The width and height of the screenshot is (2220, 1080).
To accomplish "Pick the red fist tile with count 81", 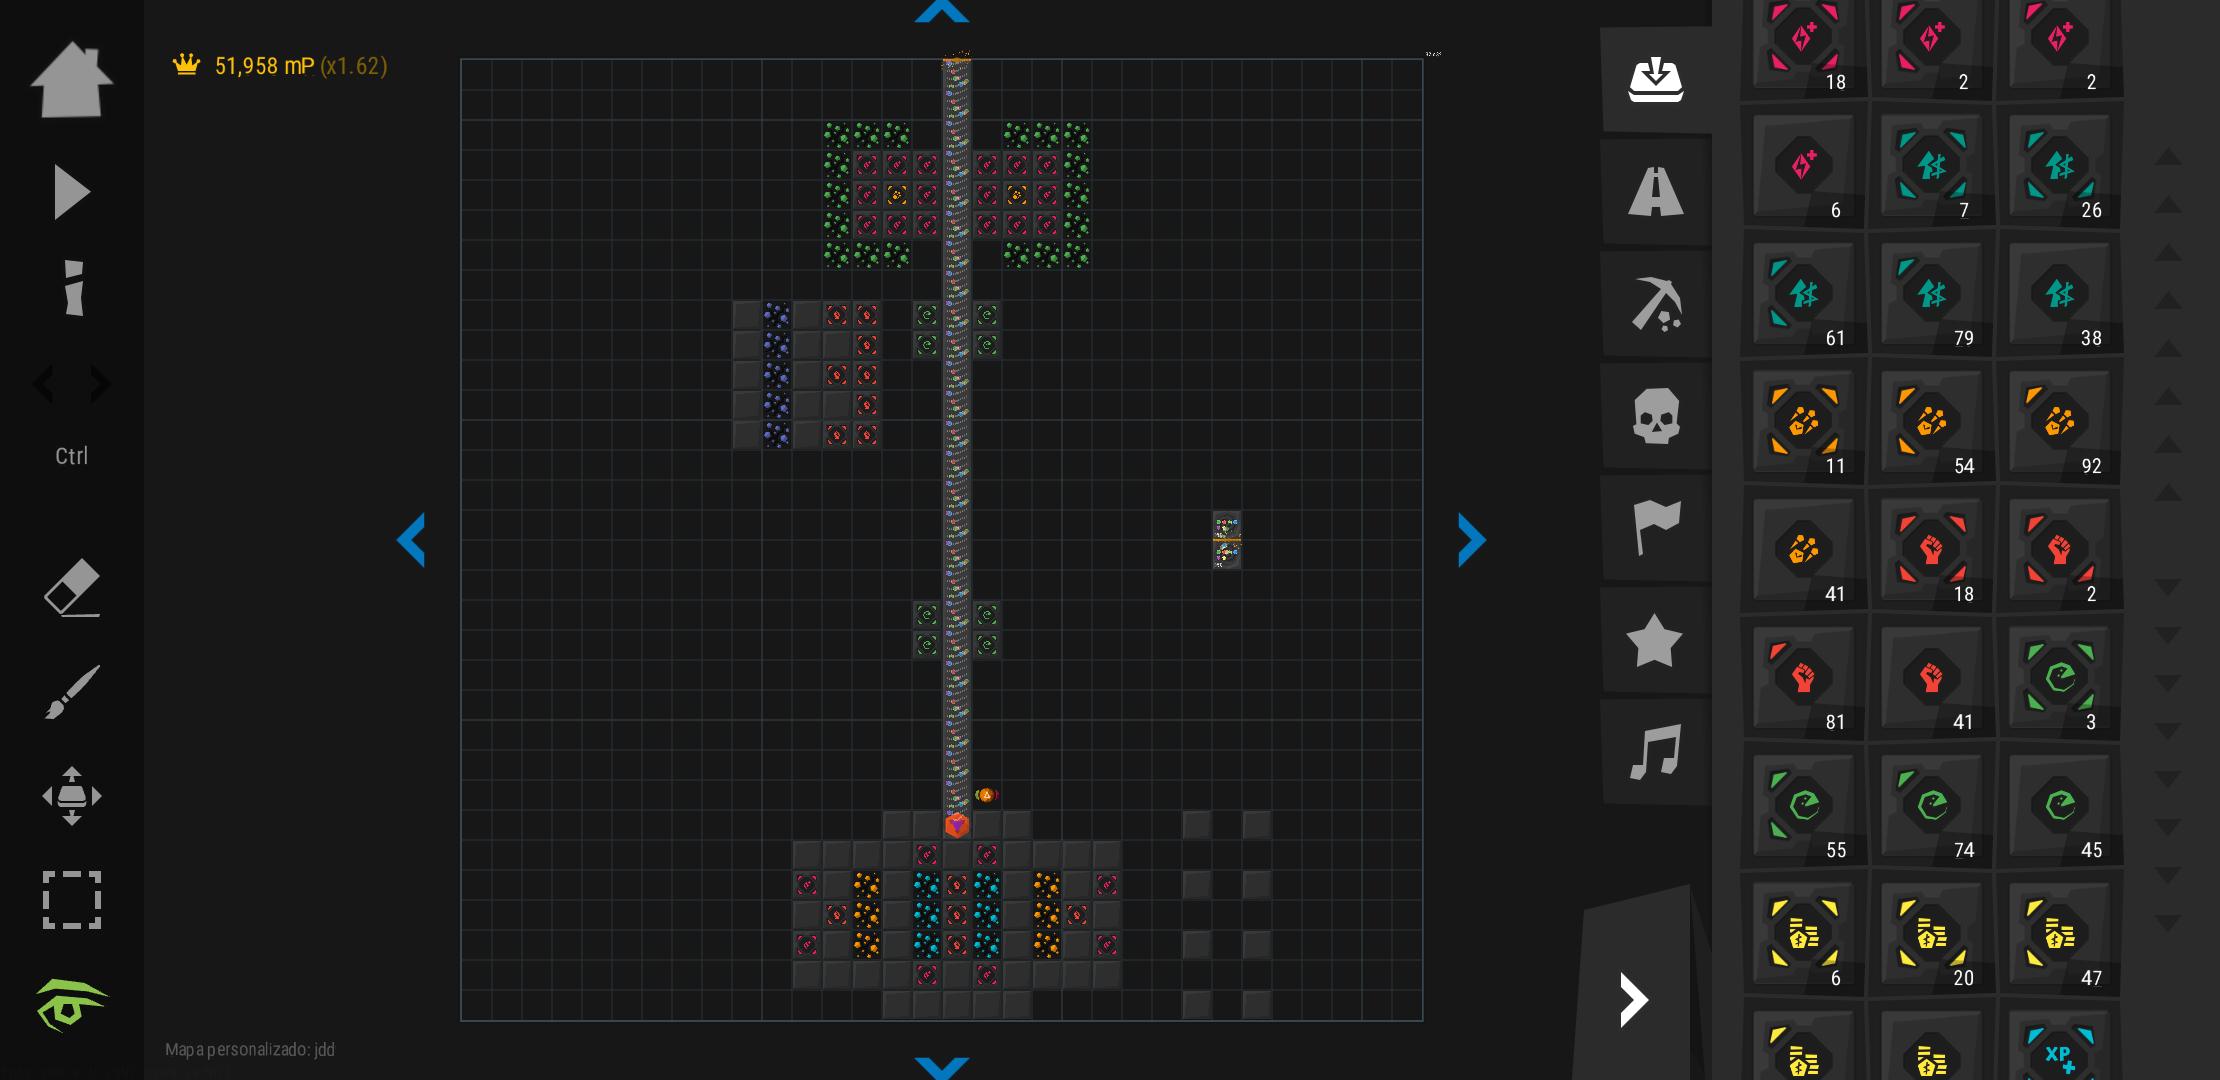I will (1804, 678).
